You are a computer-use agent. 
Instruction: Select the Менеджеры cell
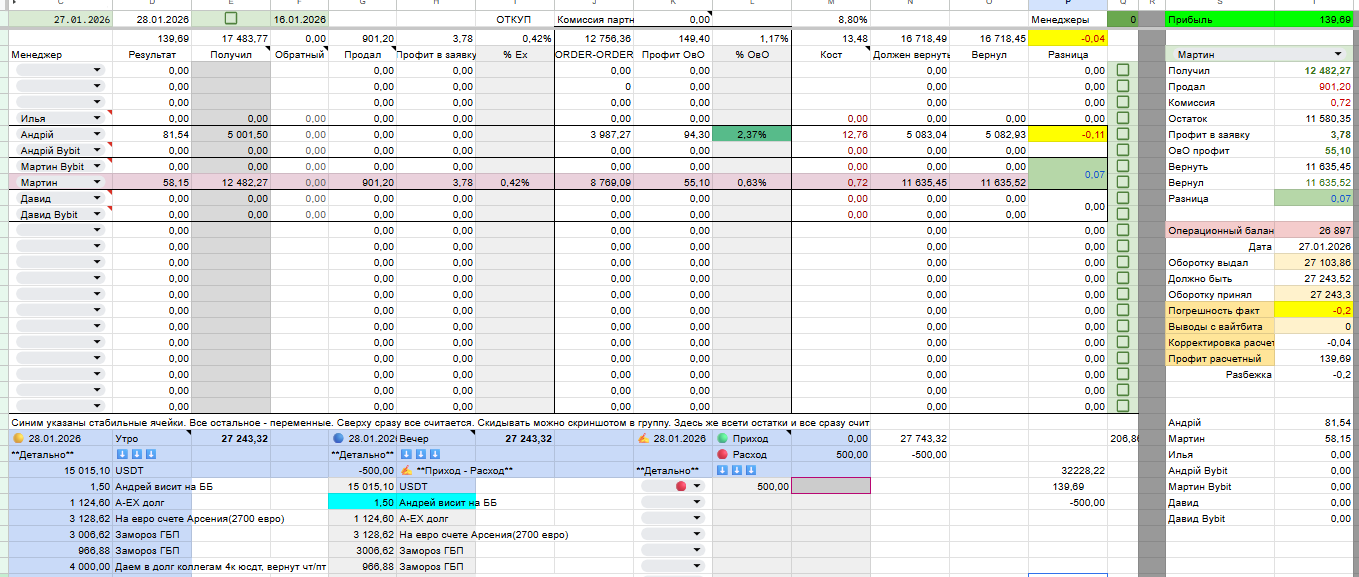point(1068,19)
